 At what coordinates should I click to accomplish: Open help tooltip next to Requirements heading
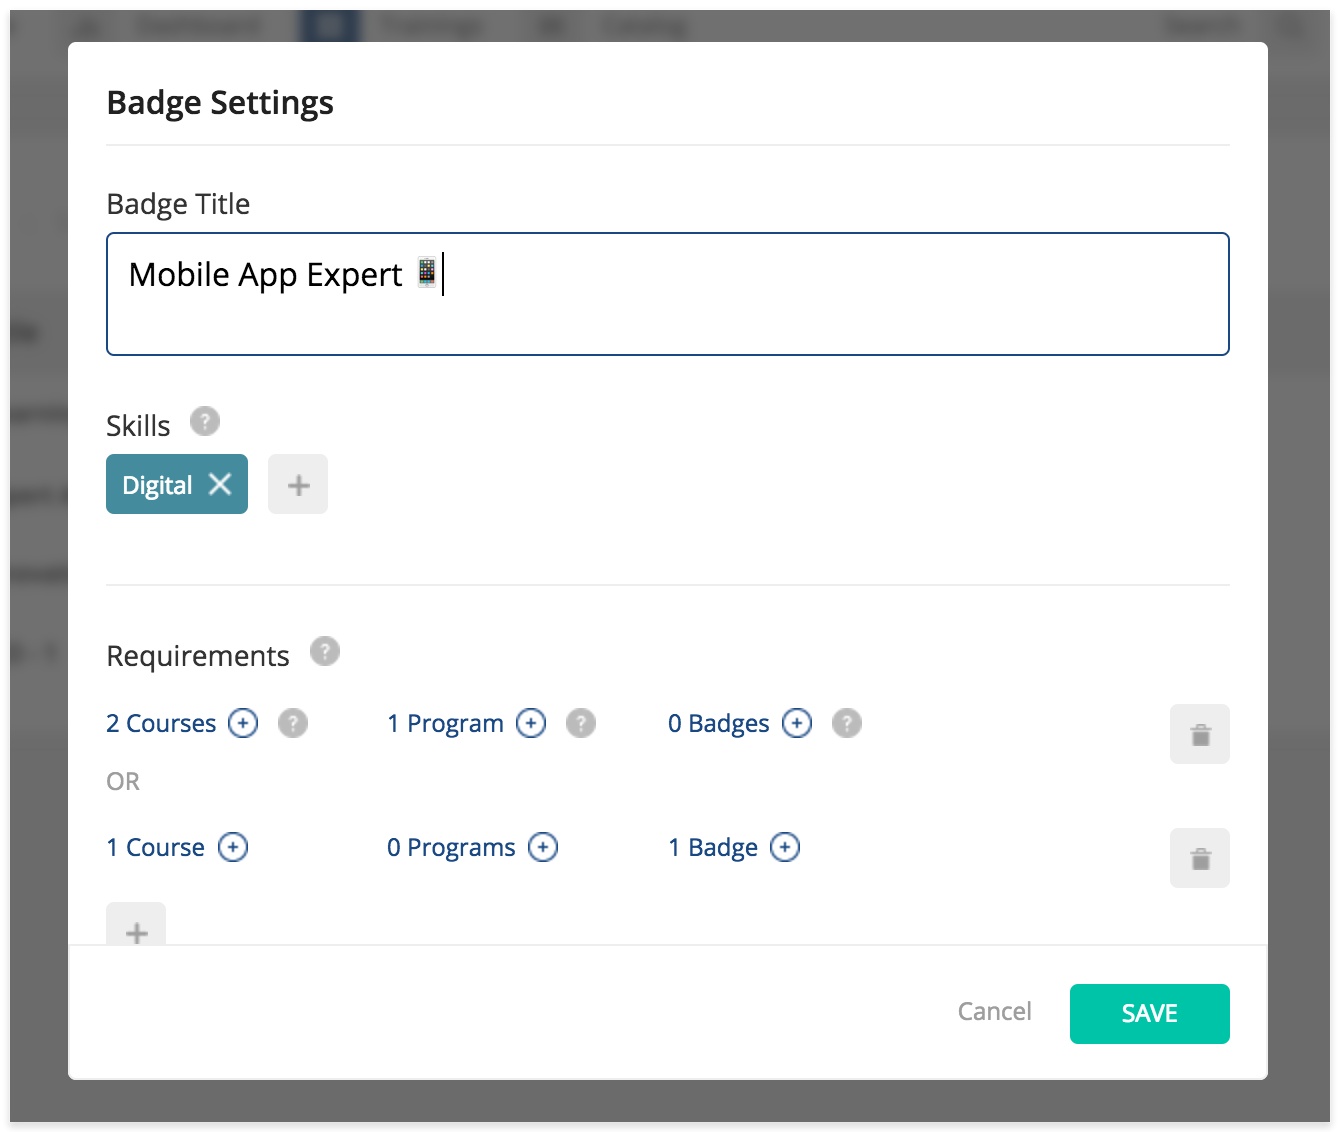(x=325, y=652)
